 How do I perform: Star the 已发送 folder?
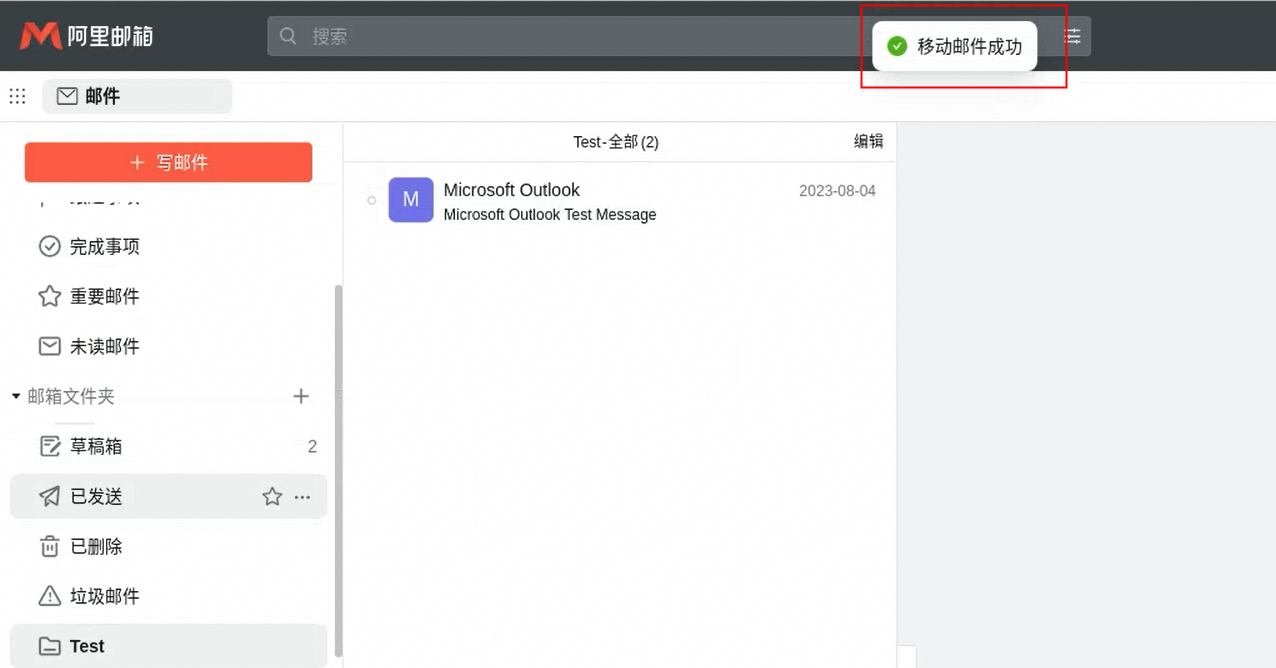click(x=272, y=497)
